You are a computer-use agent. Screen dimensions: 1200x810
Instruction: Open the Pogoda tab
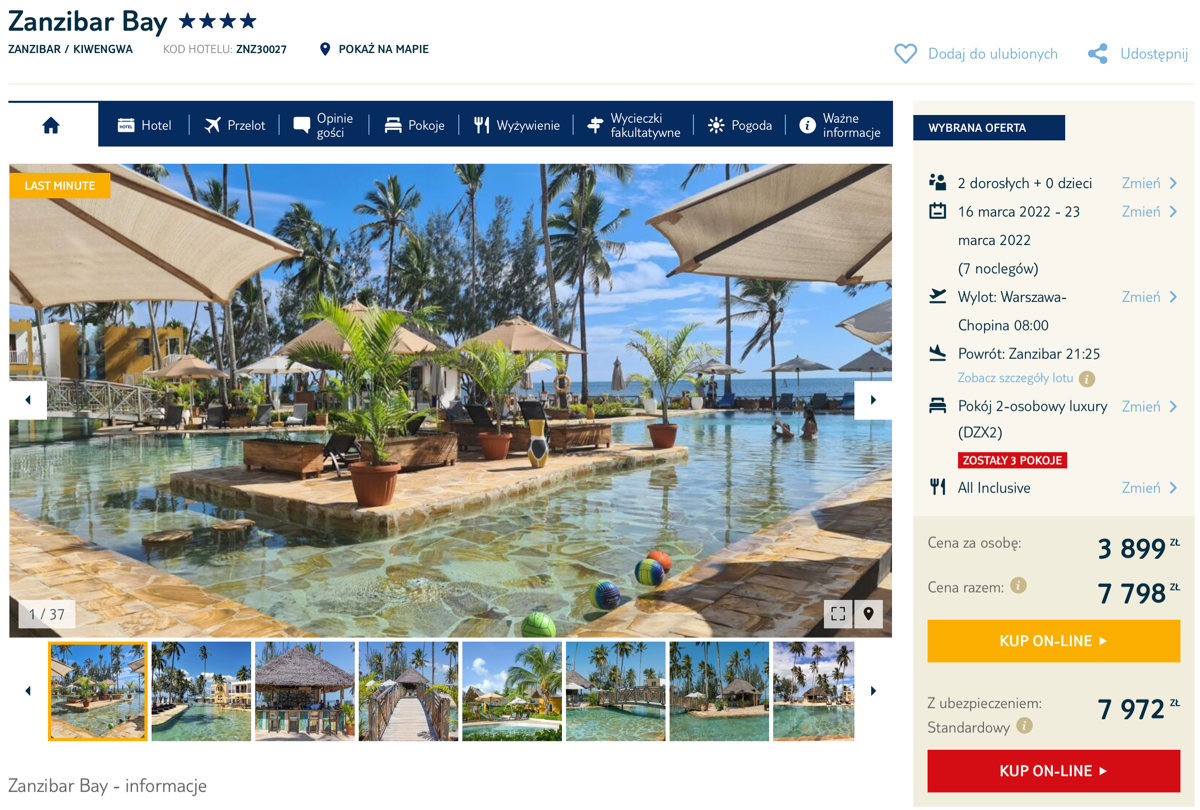[x=740, y=125]
